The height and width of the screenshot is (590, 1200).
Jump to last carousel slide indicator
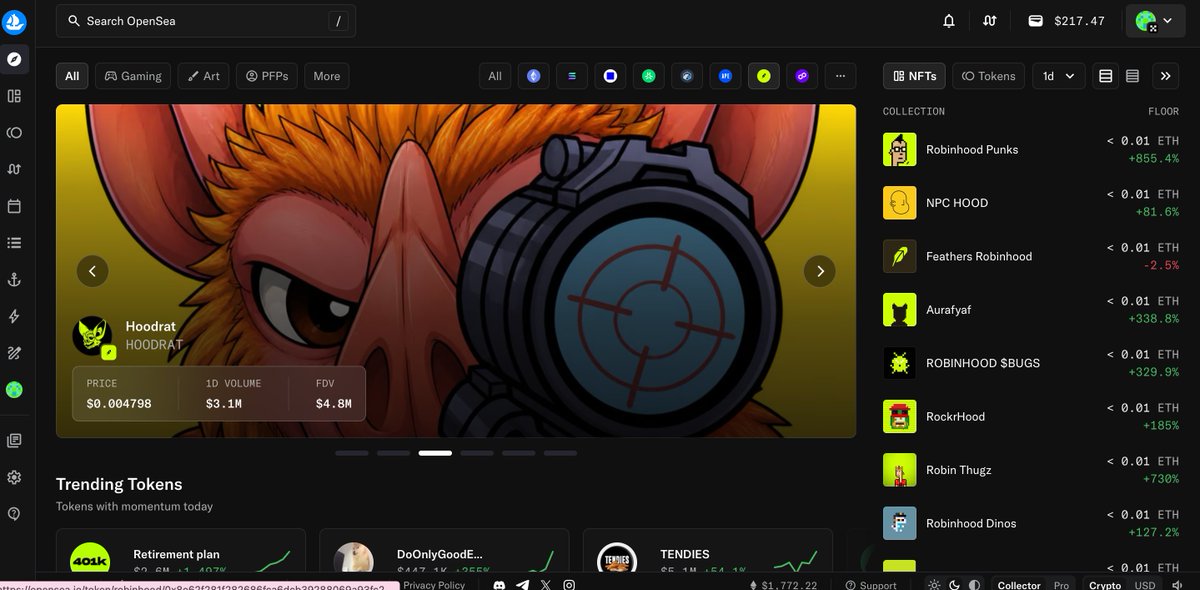560,453
